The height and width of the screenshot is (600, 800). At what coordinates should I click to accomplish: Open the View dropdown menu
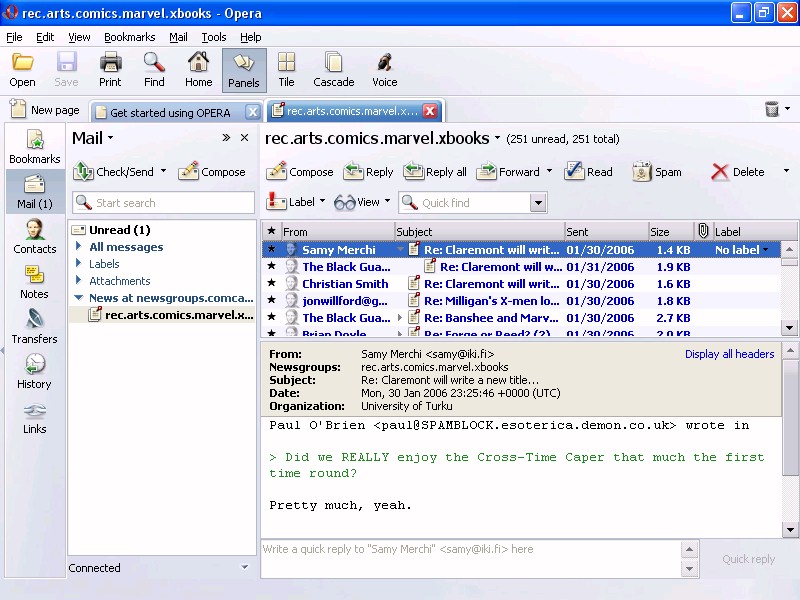362,202
